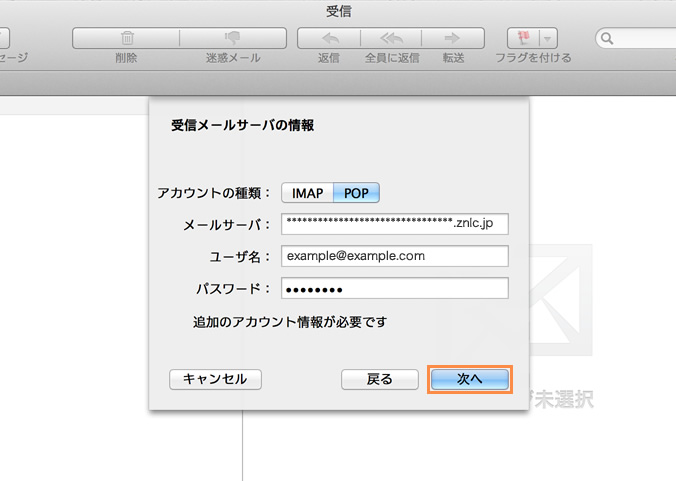This screenshot has height=481, width=676.
Task: Click the キャンセル button
Action: coord(215,379)
